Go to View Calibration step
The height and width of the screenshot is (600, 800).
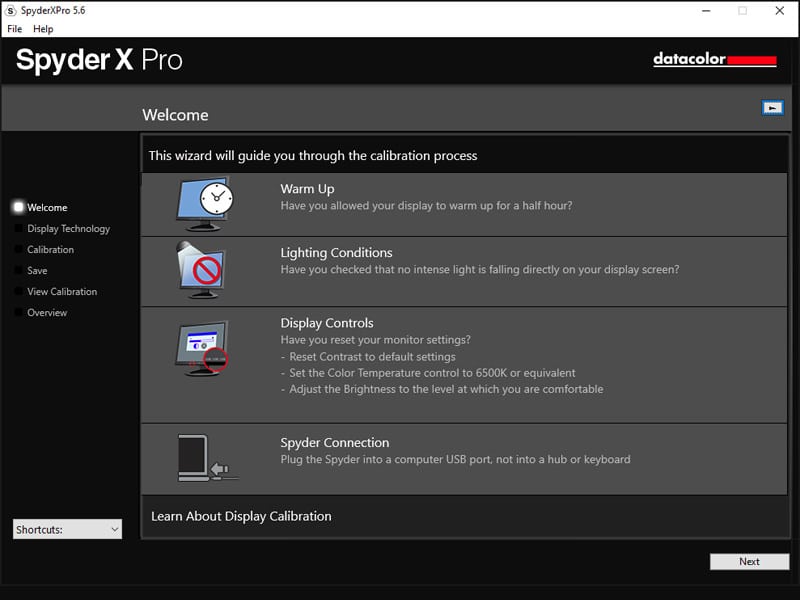point(62,292)
